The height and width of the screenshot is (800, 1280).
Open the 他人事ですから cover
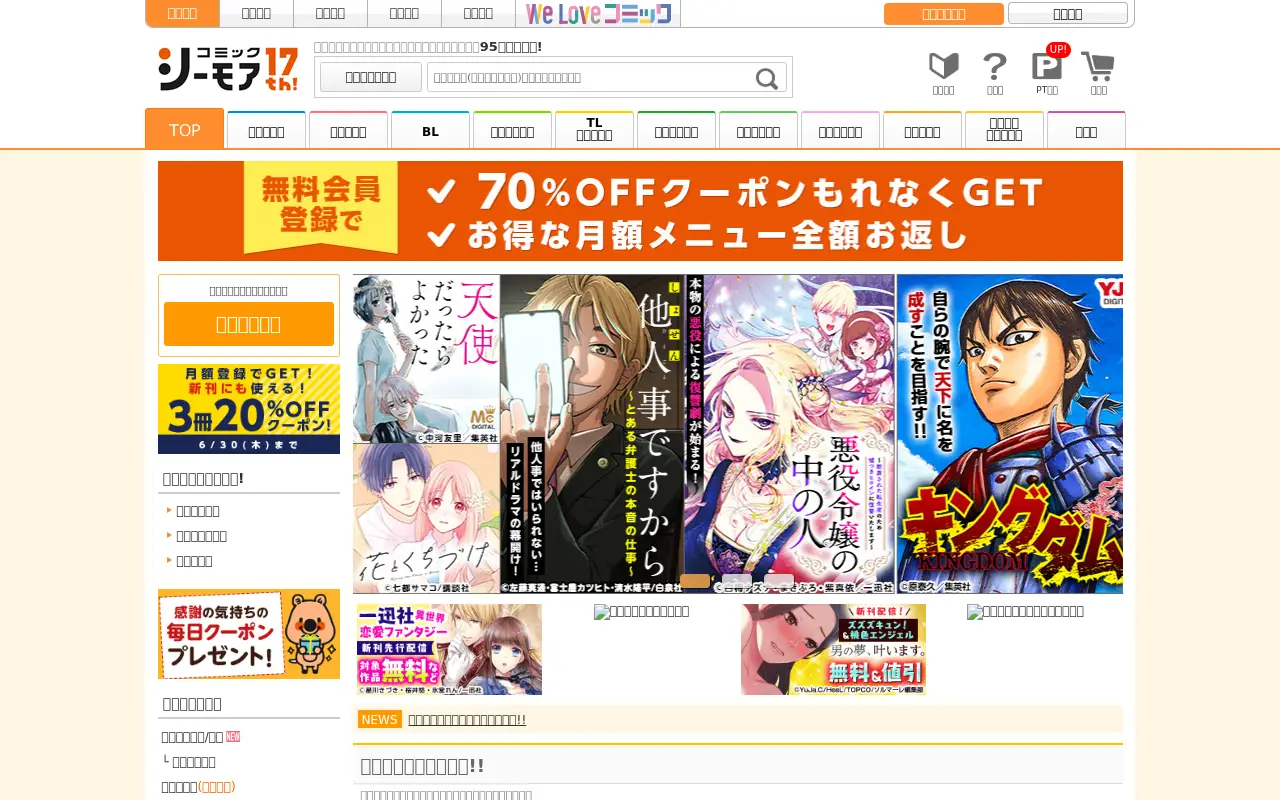tap(593, 434)
